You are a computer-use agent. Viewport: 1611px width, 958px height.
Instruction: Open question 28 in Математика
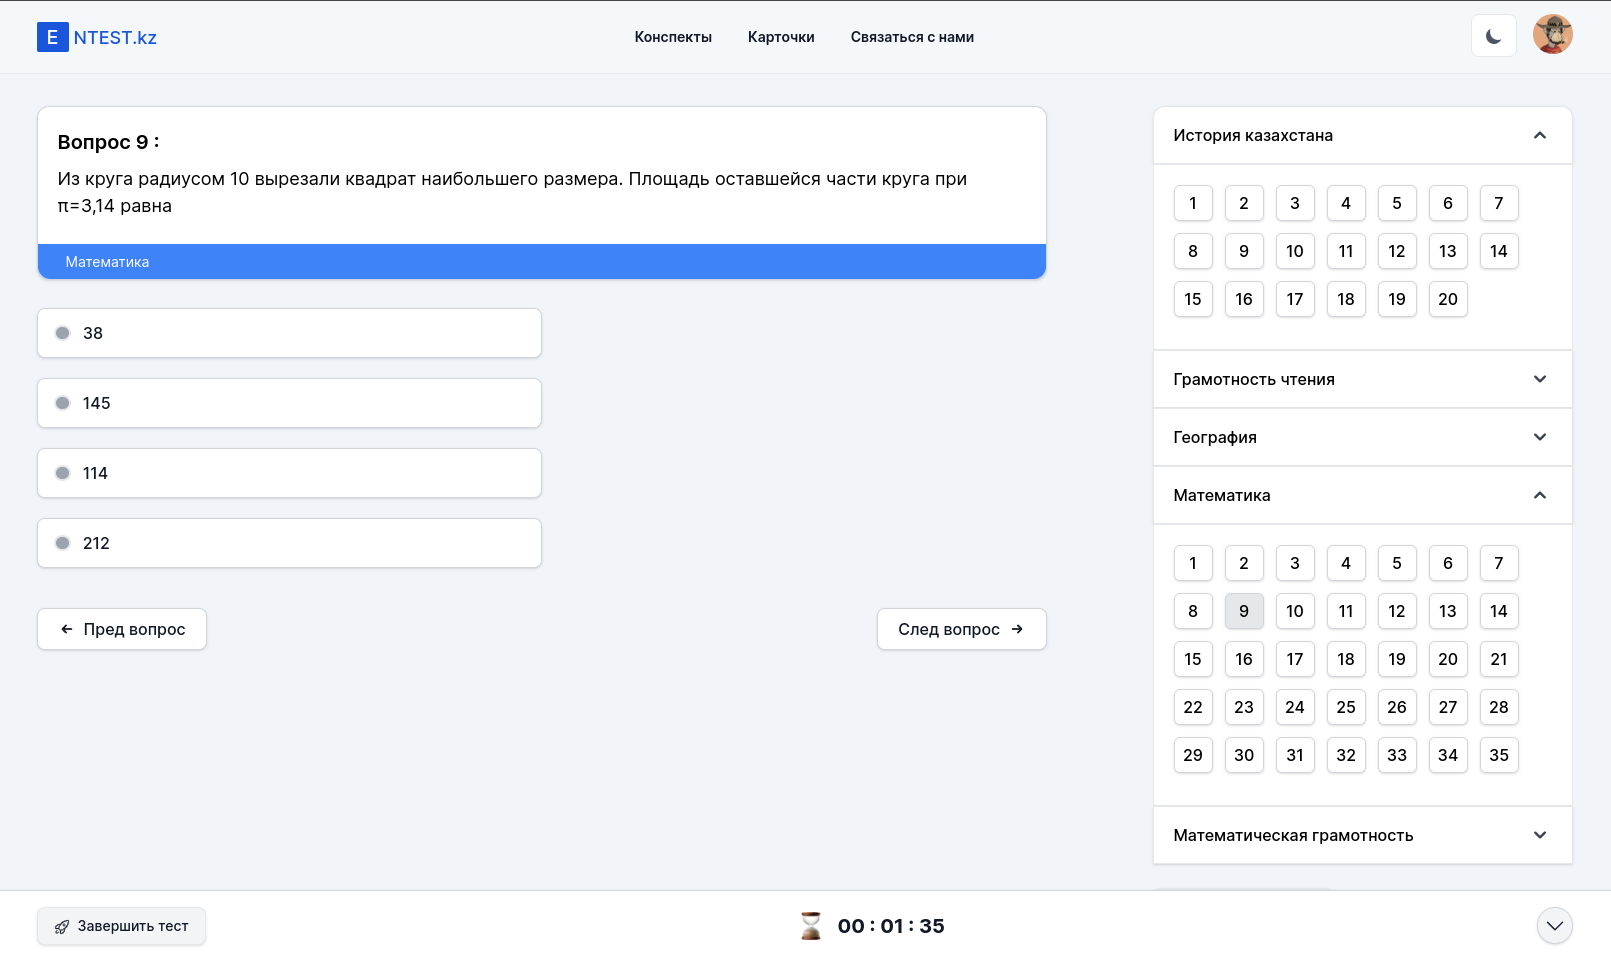pos(1499,707)
